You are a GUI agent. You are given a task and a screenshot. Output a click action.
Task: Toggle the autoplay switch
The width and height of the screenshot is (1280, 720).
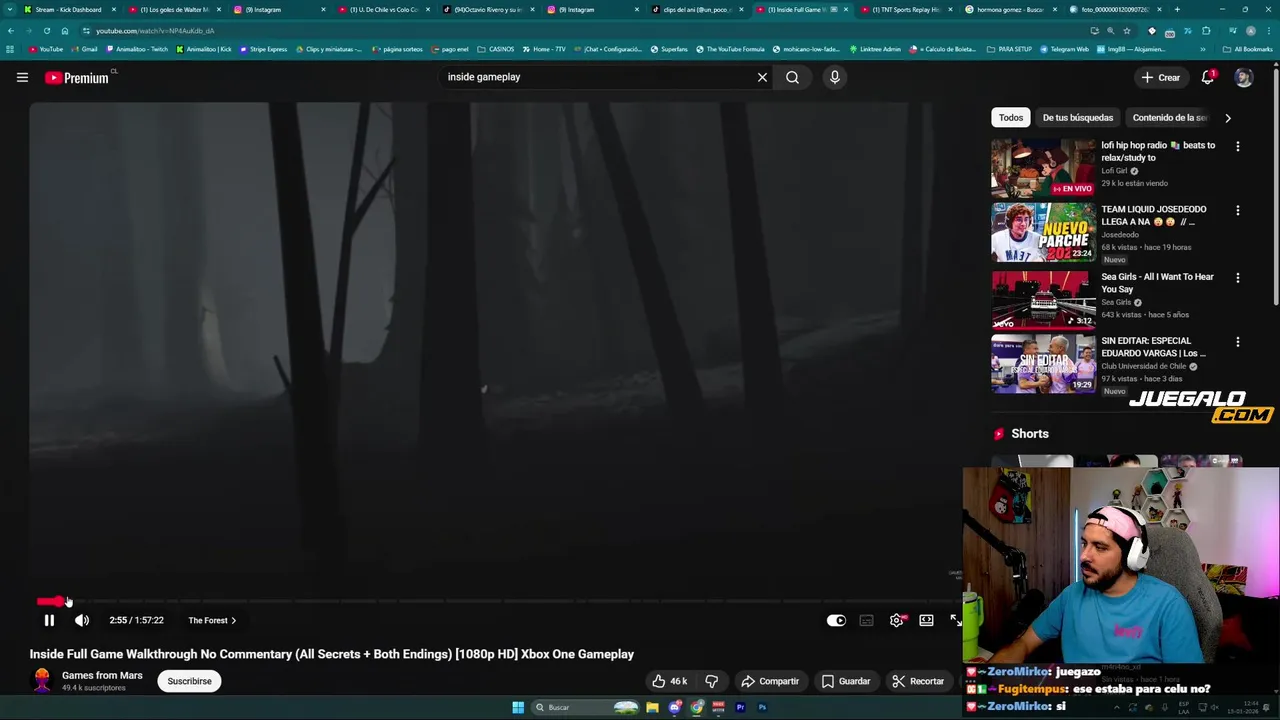836,620
